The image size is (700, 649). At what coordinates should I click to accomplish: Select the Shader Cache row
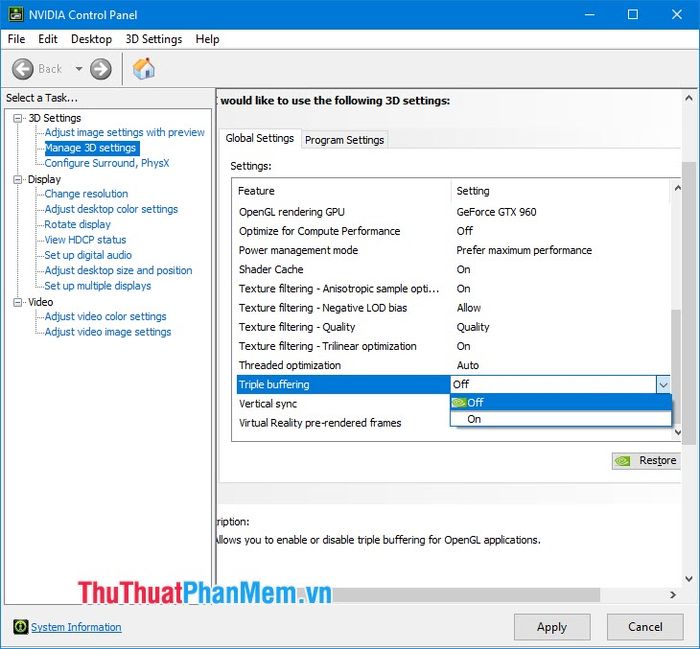[x=453, y=270]
